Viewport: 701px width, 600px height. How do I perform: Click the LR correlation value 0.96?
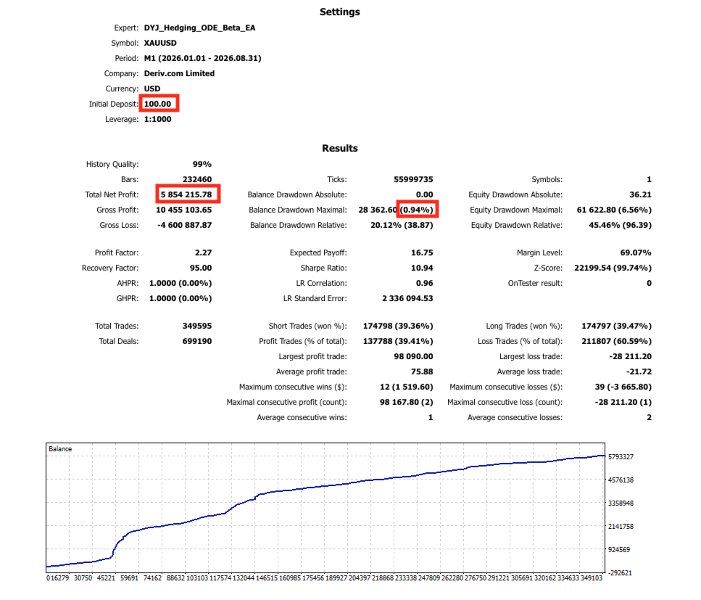(x=424, y=283)
